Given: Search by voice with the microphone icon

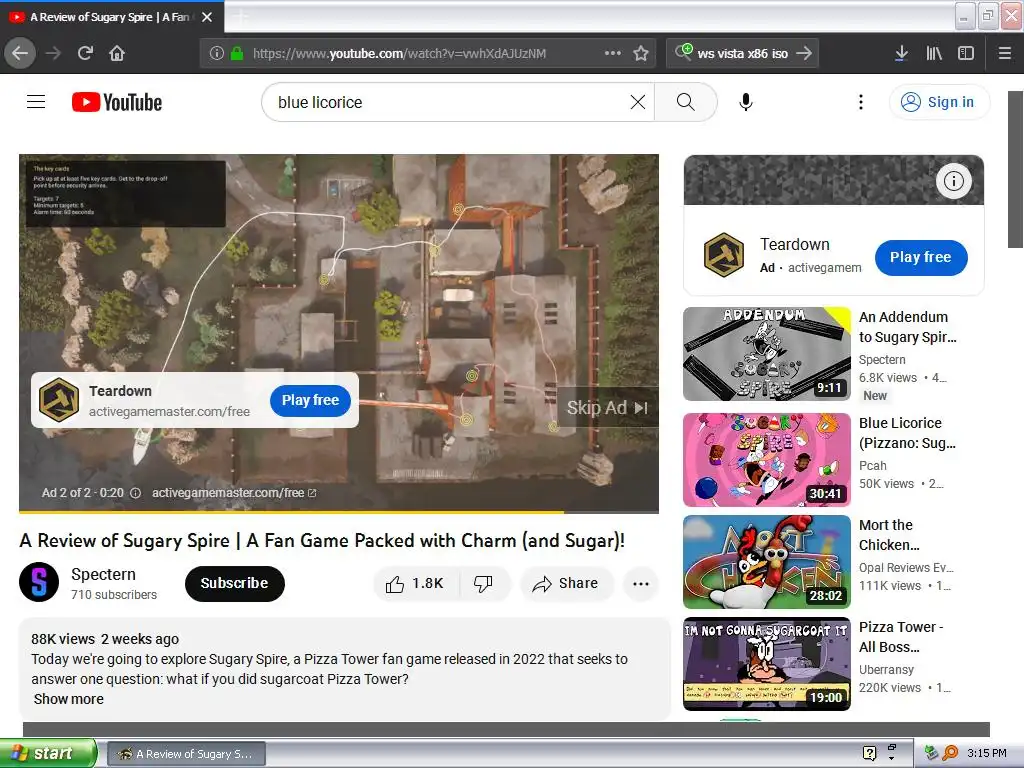Looking at the screenshot, I should click(746, 102).
